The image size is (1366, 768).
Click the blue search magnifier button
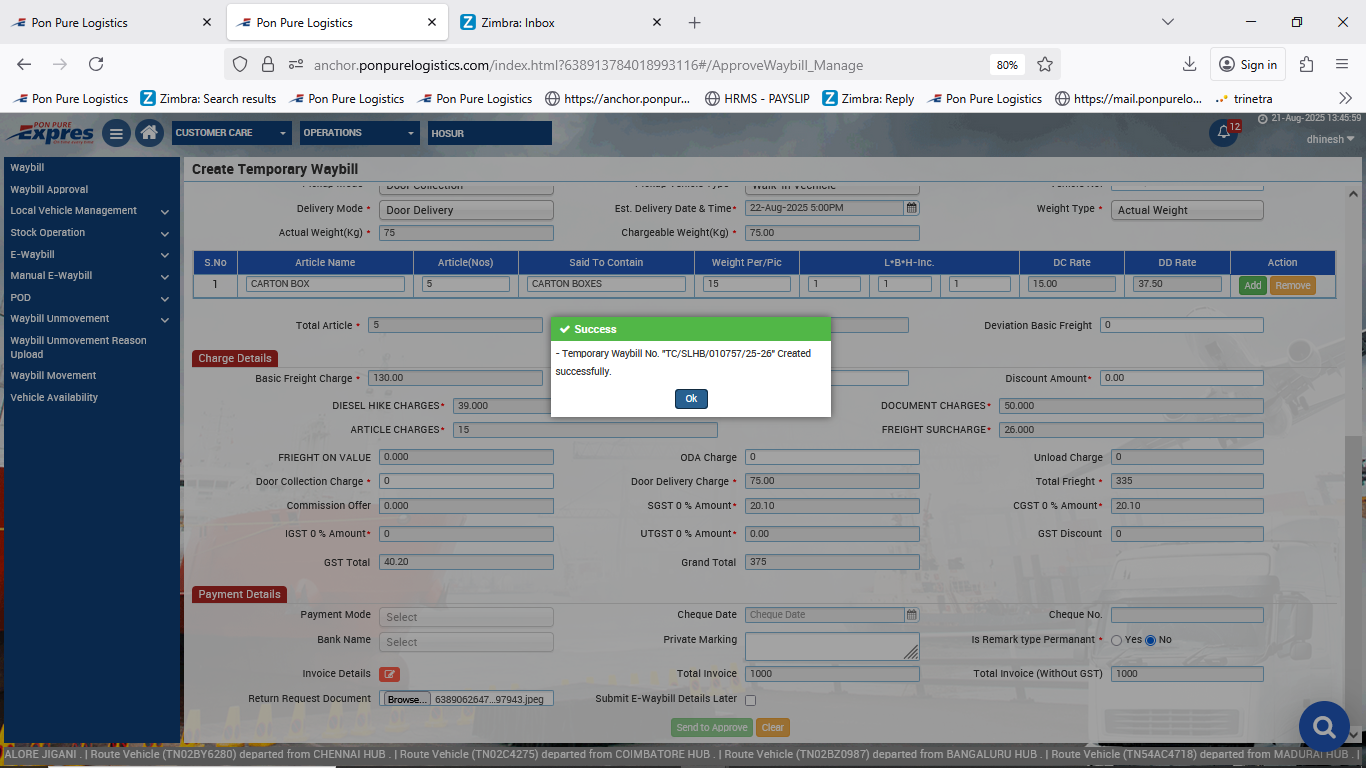click(x=1324, y=726)
